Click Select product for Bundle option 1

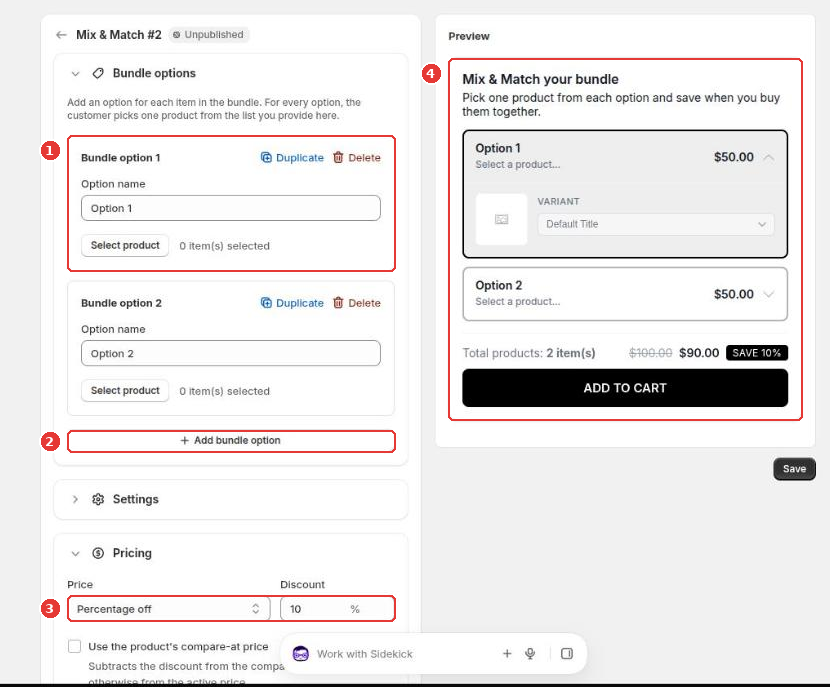(125, 246)
